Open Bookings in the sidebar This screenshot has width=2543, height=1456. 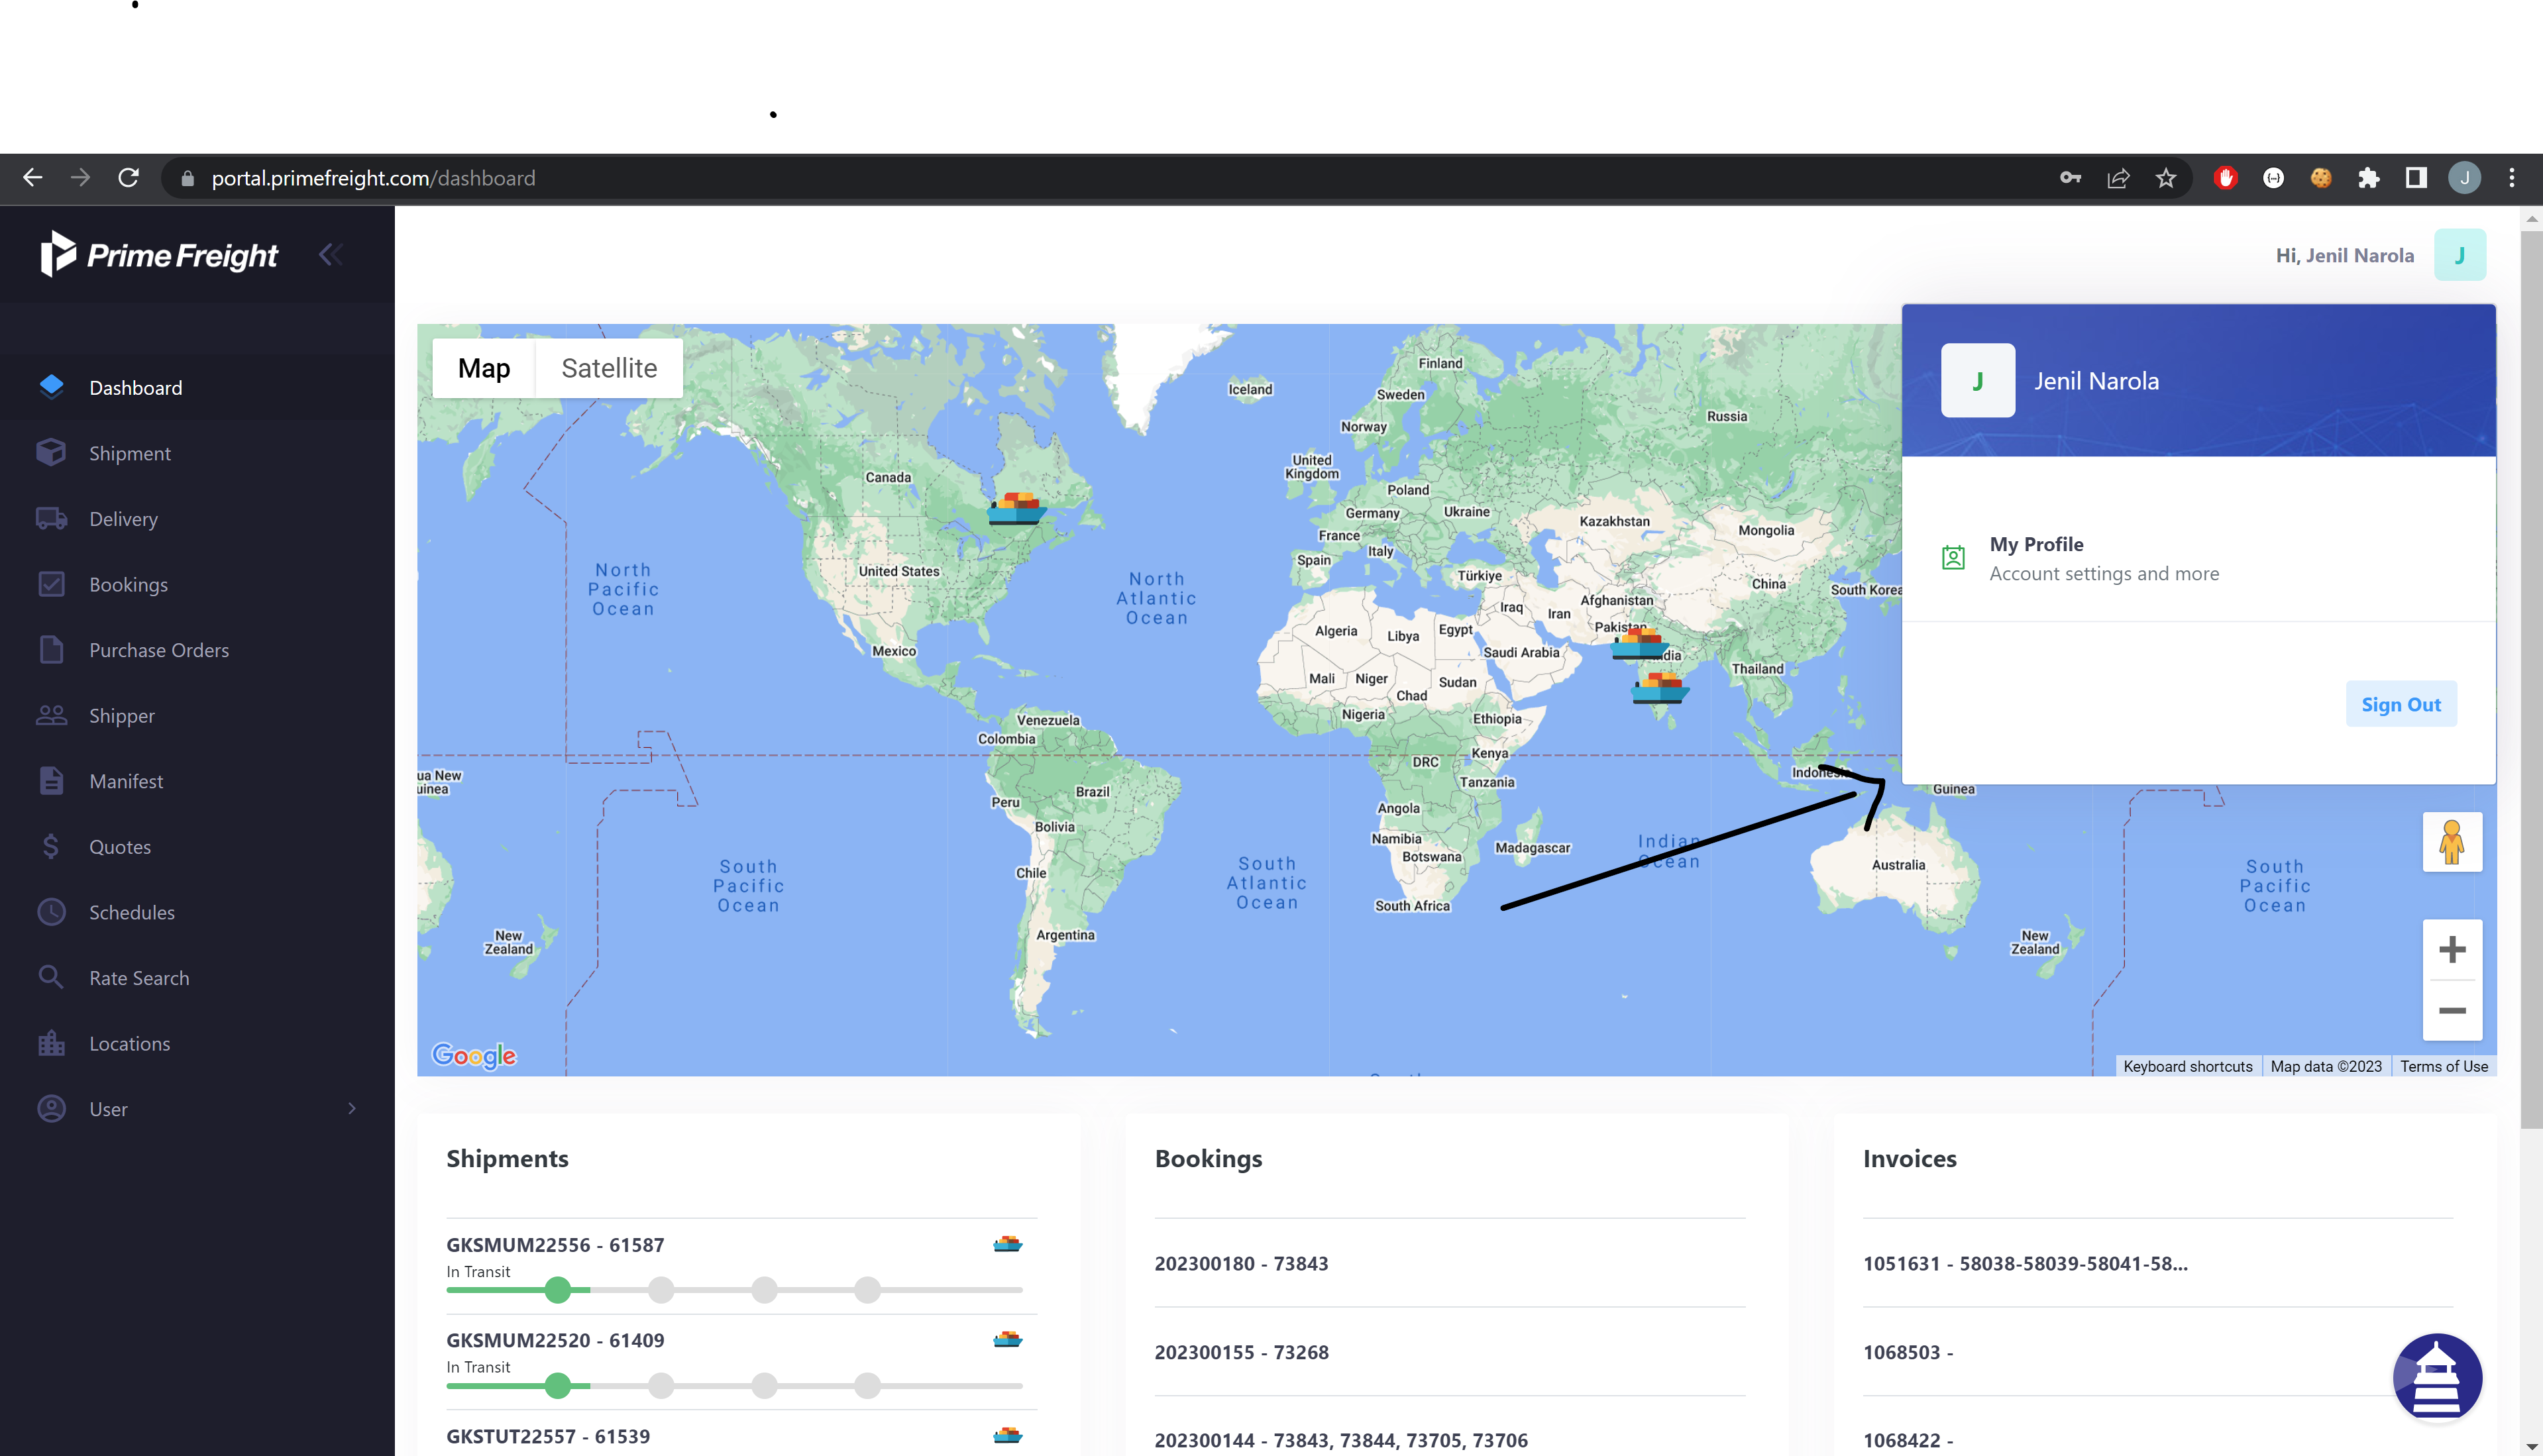pos(128,584)
